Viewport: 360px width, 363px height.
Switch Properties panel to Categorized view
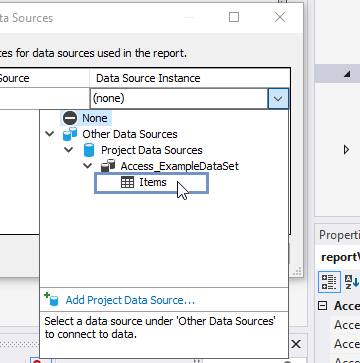(x=329, y=282)
